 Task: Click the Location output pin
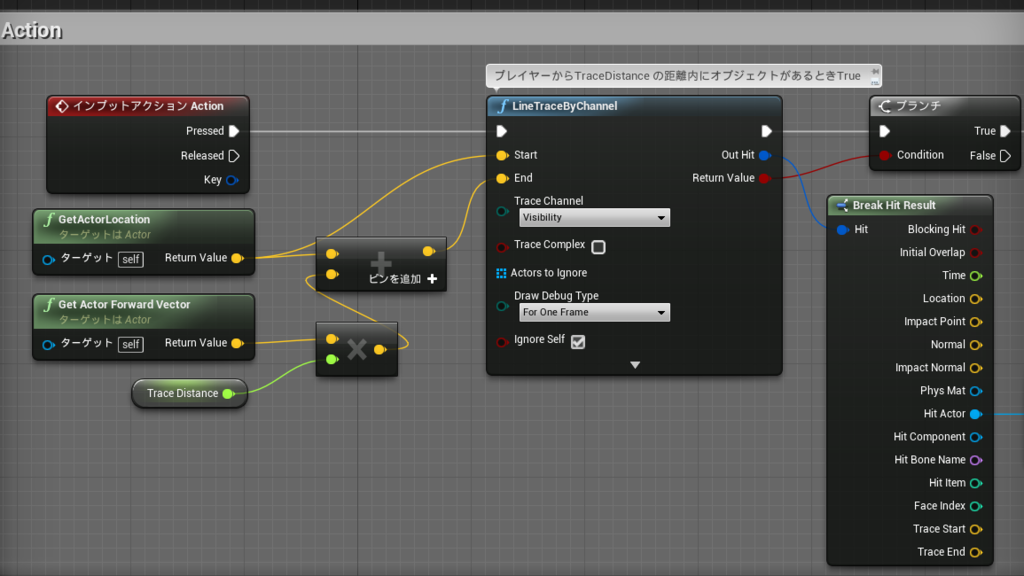pos(976,299)
